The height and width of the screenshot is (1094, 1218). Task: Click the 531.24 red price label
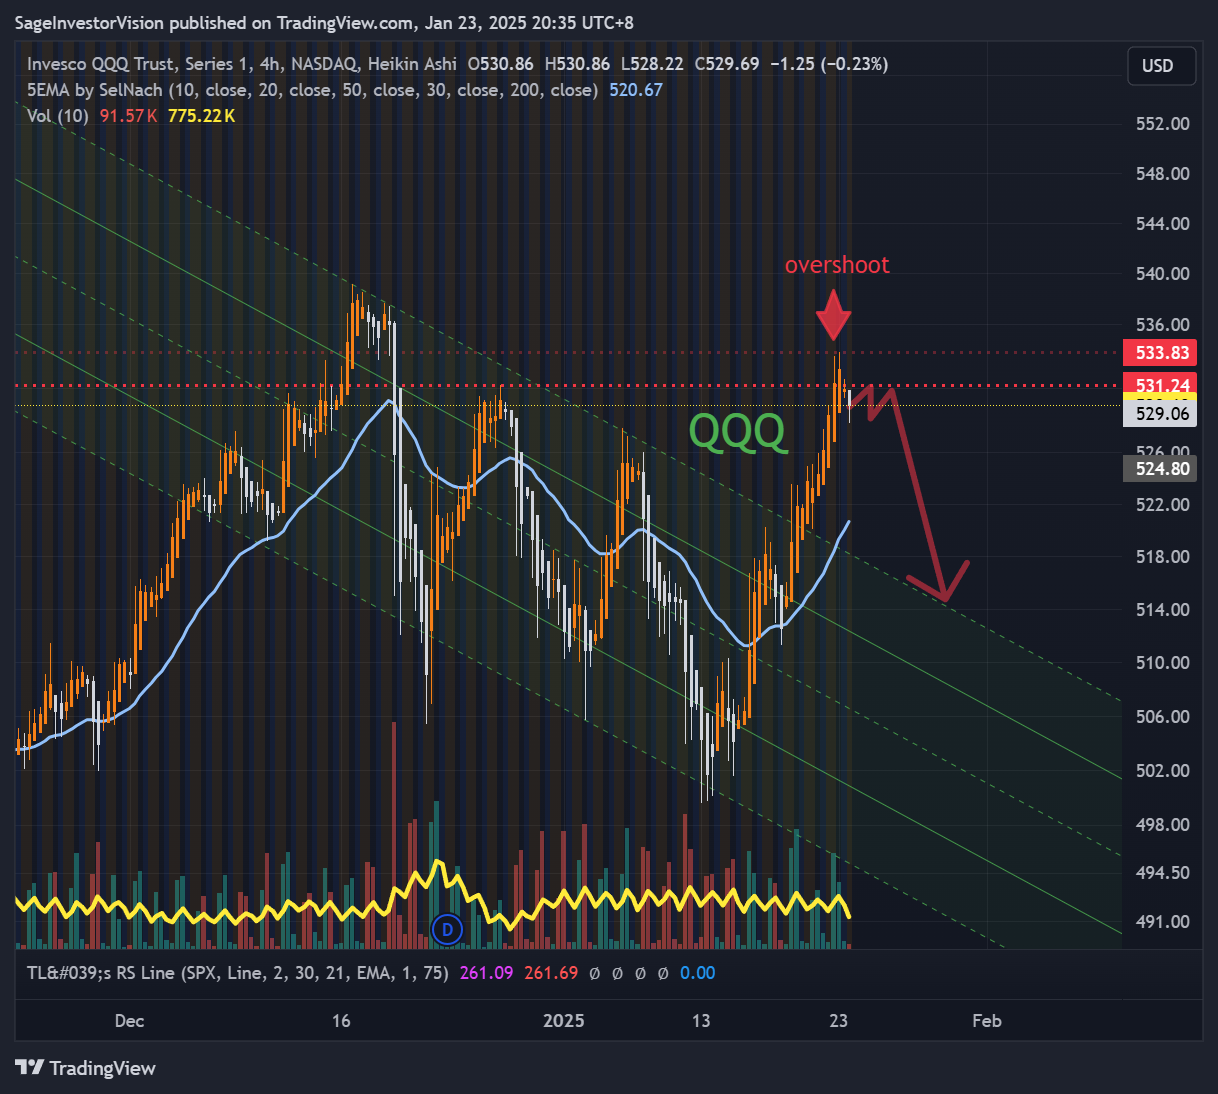(x=1160, y=385)
